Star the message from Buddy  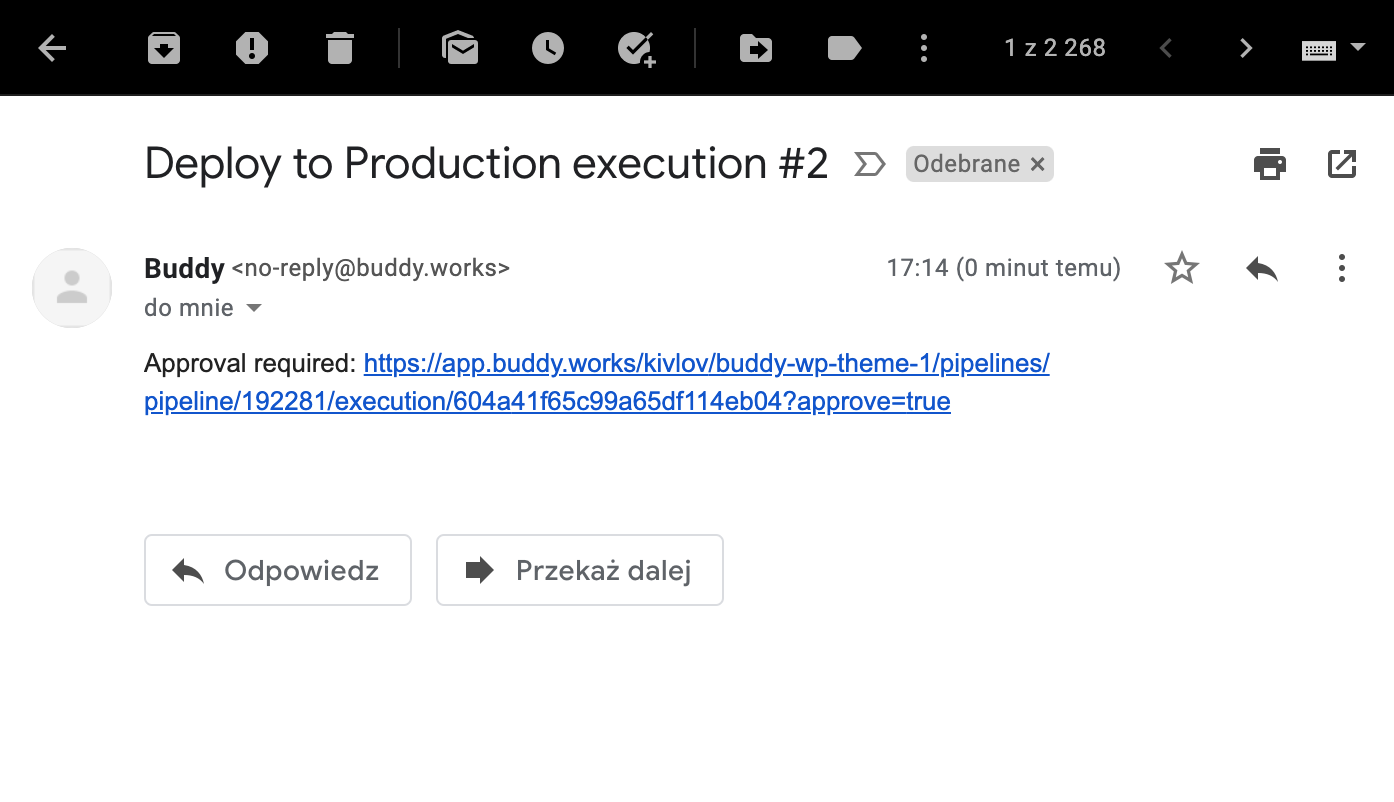tap(1182, 268)
